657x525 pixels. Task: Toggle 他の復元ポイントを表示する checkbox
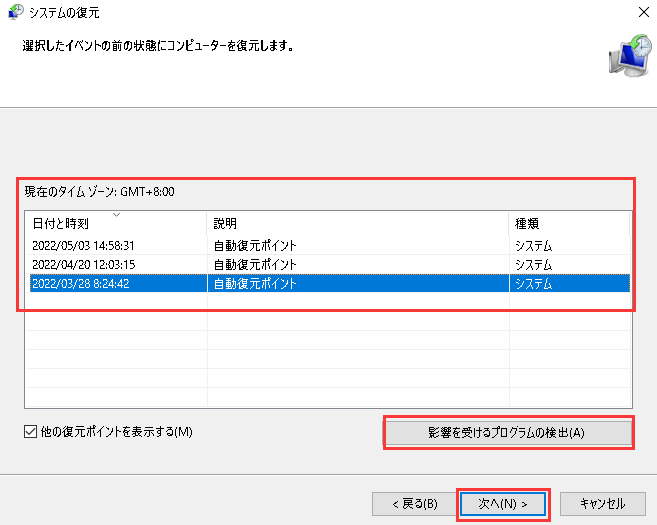coord(30,432)
